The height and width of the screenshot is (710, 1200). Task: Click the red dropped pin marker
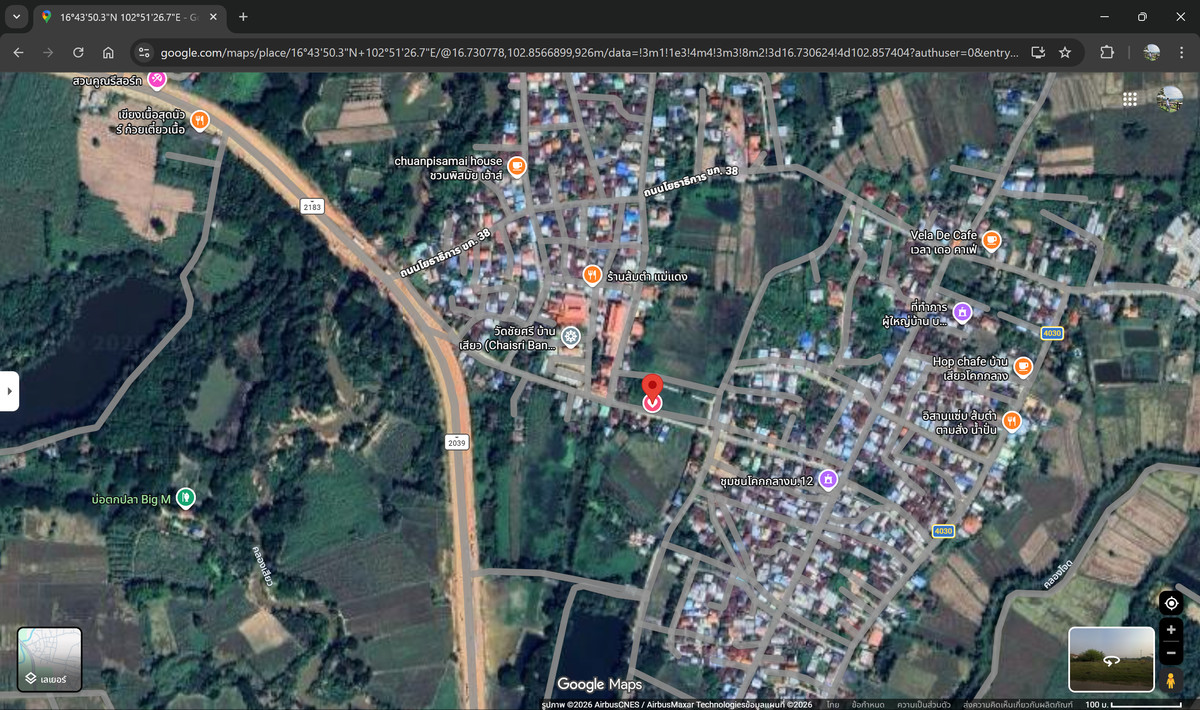coord(652,387)
